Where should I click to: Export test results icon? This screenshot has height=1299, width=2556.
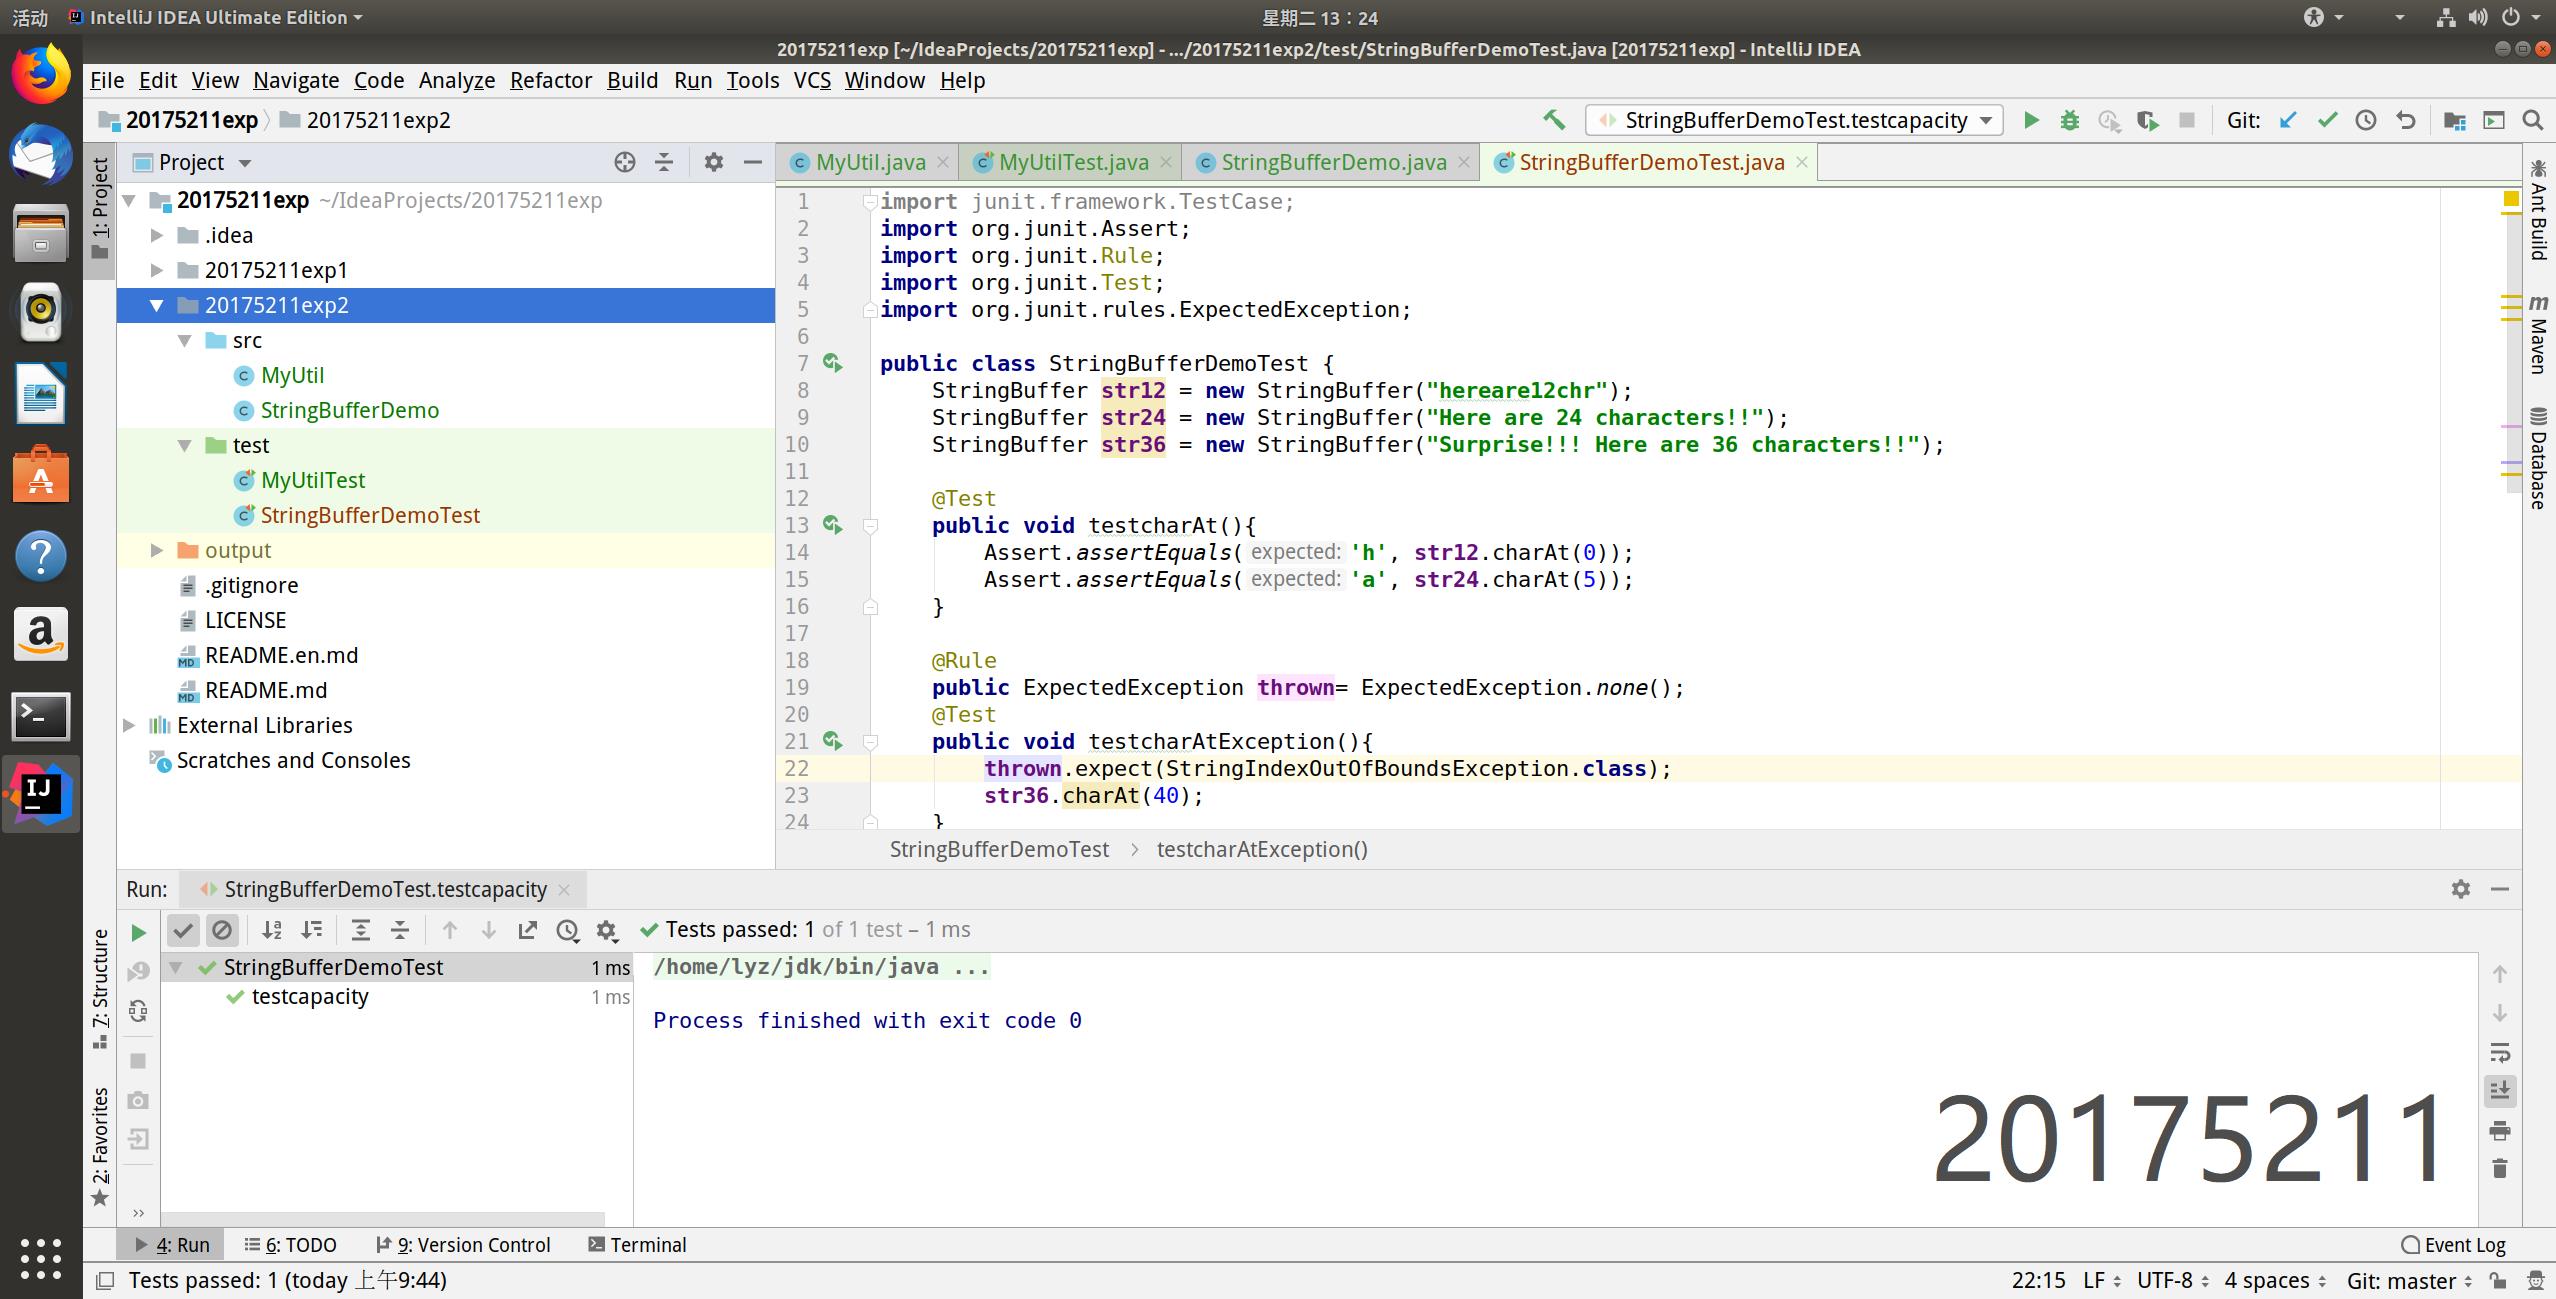coord(528,930)
